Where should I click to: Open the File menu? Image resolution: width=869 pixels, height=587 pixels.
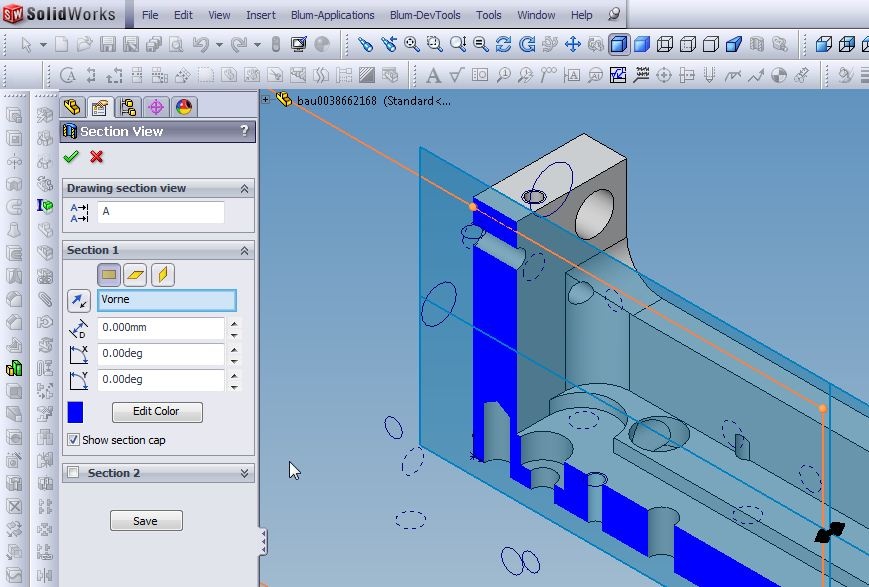click(150, 15)
